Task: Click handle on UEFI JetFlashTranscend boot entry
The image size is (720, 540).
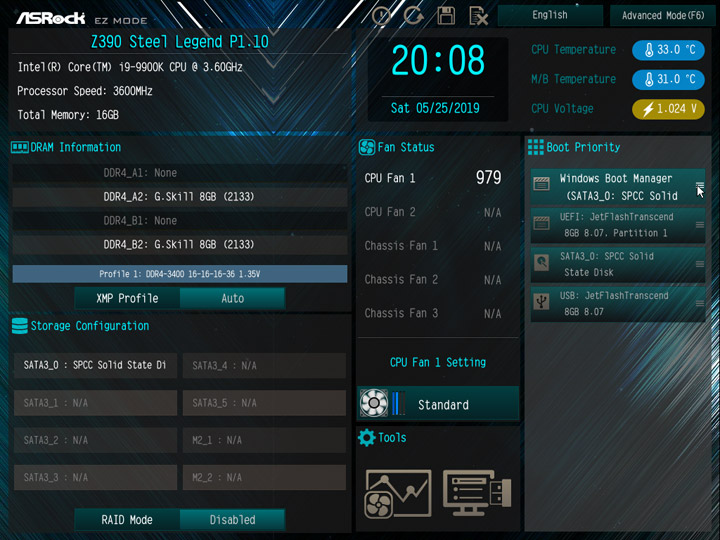Action: (x=699, y=225)
